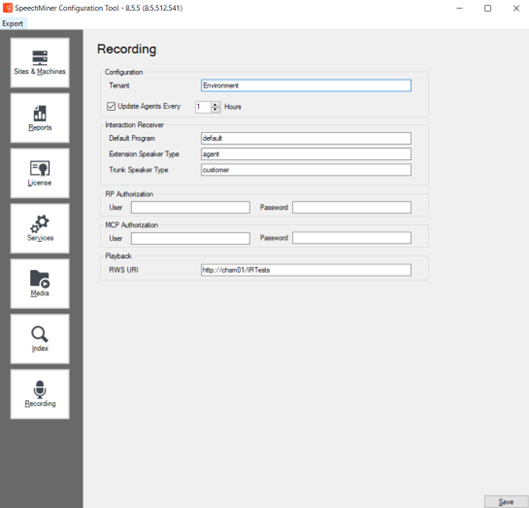
Task: Open the Media folder icon
Action: 40,279
